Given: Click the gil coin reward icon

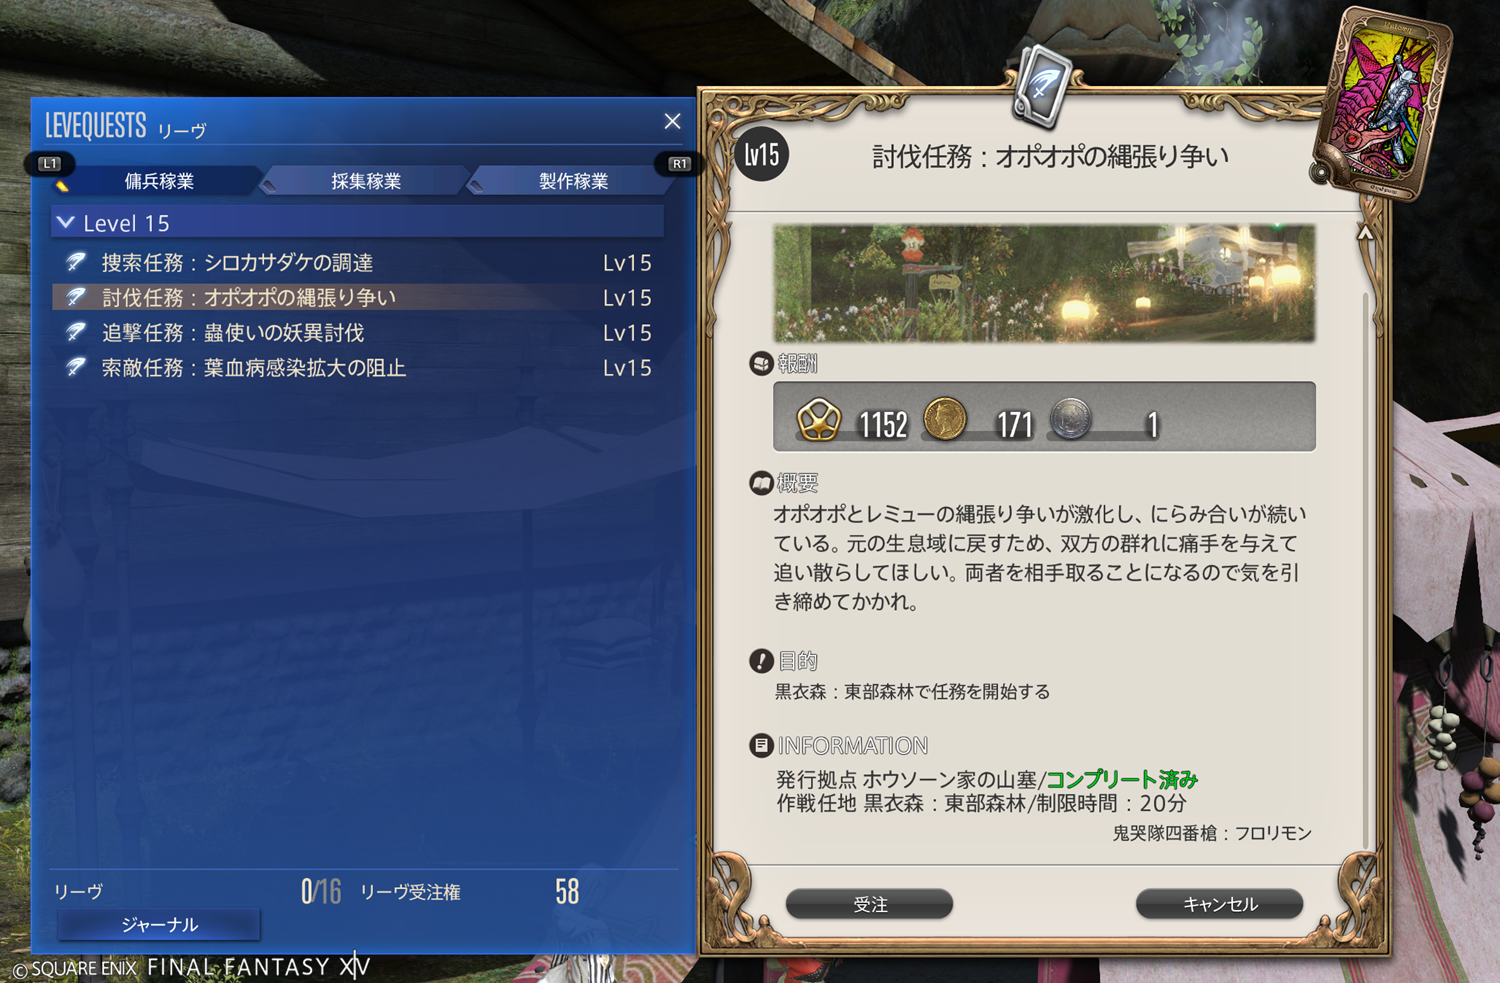Looking at the screenshot, I should pos(945,419).
